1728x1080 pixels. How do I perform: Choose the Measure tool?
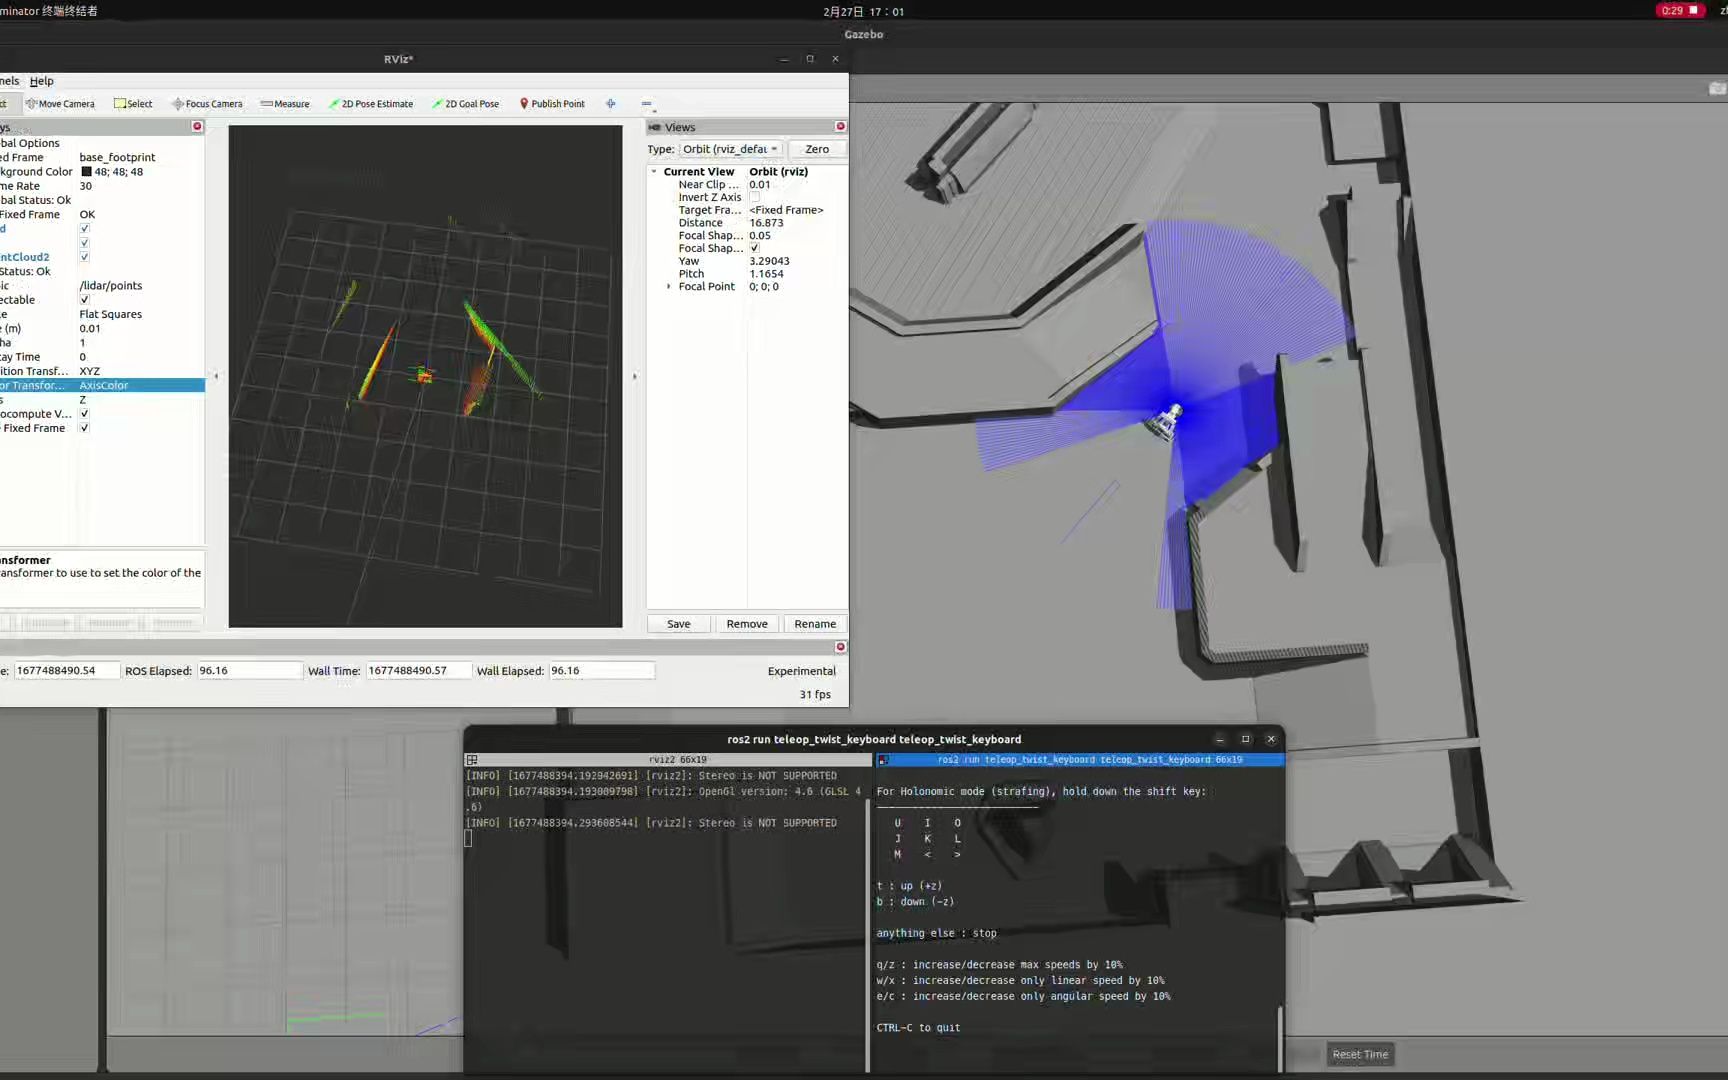pos(285,104)
